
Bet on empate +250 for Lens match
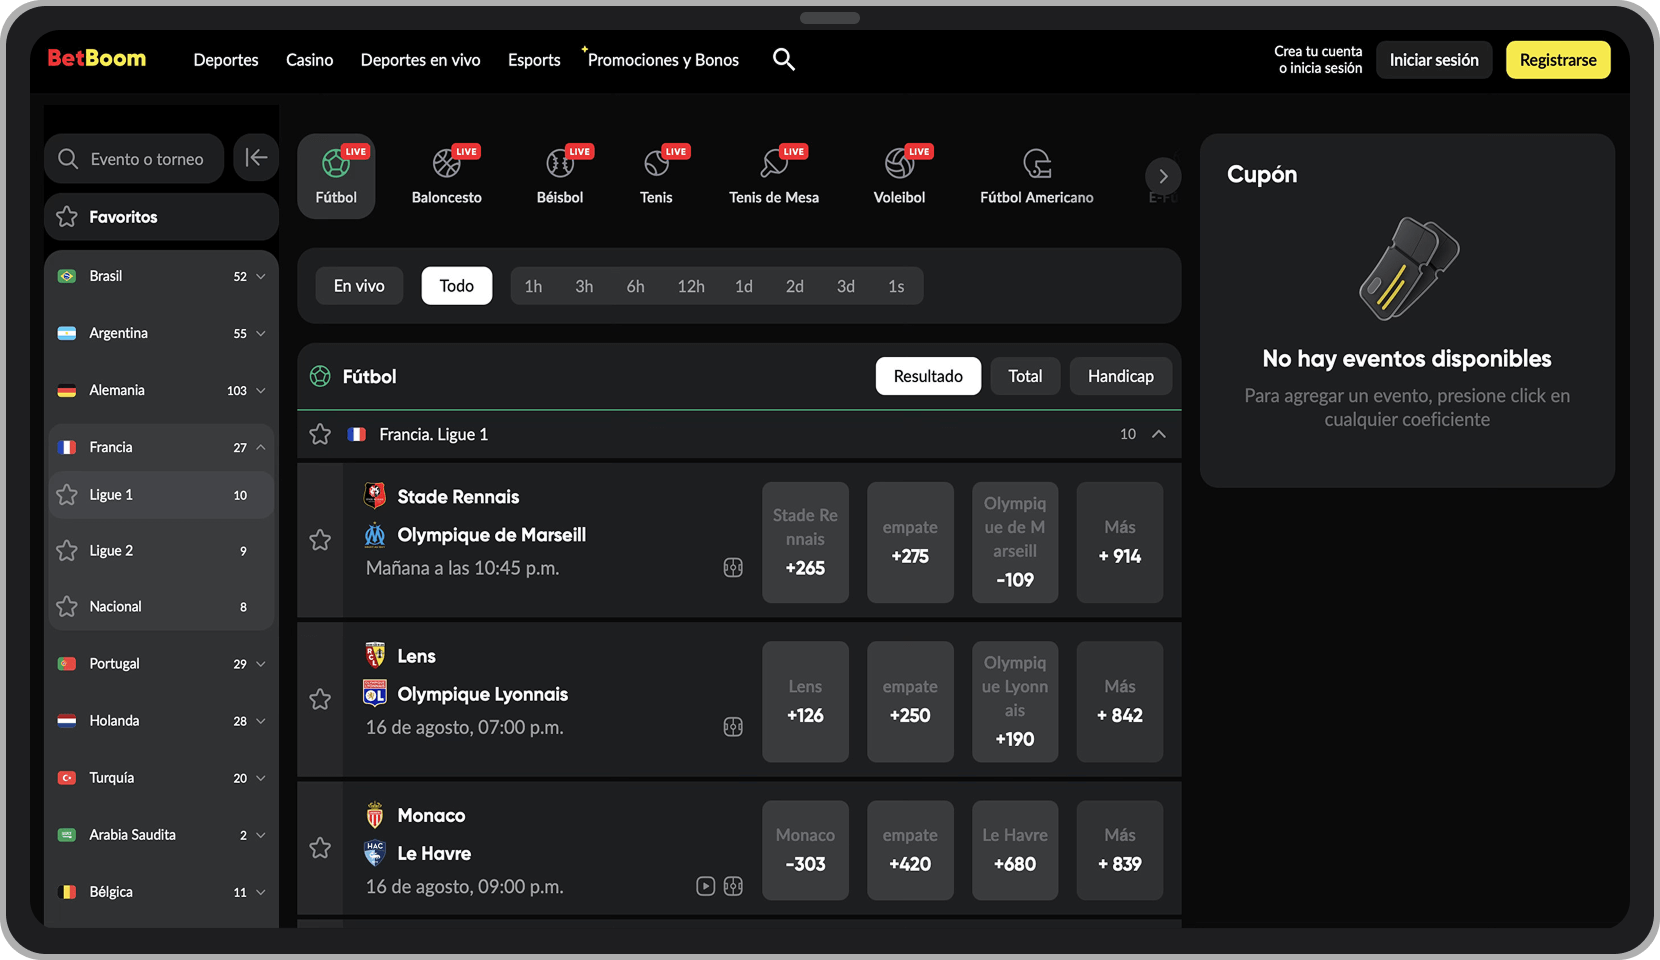click(x=910, y=701)
